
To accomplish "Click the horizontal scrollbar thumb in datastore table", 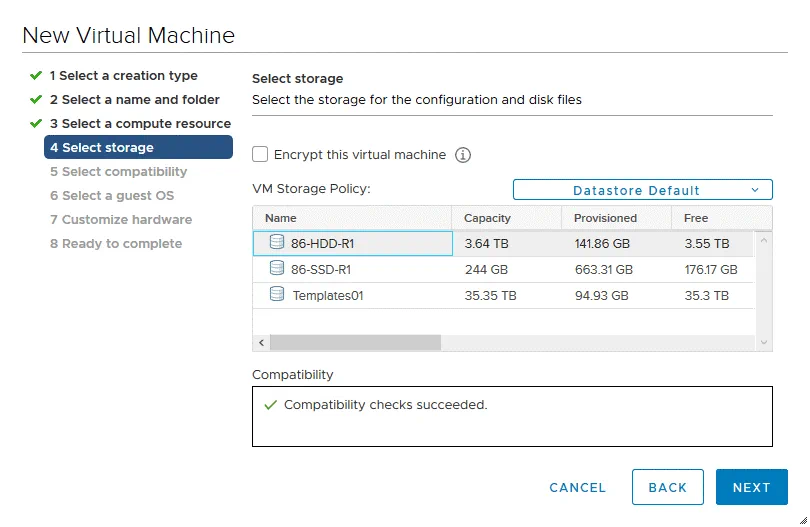I will [355, 342].
